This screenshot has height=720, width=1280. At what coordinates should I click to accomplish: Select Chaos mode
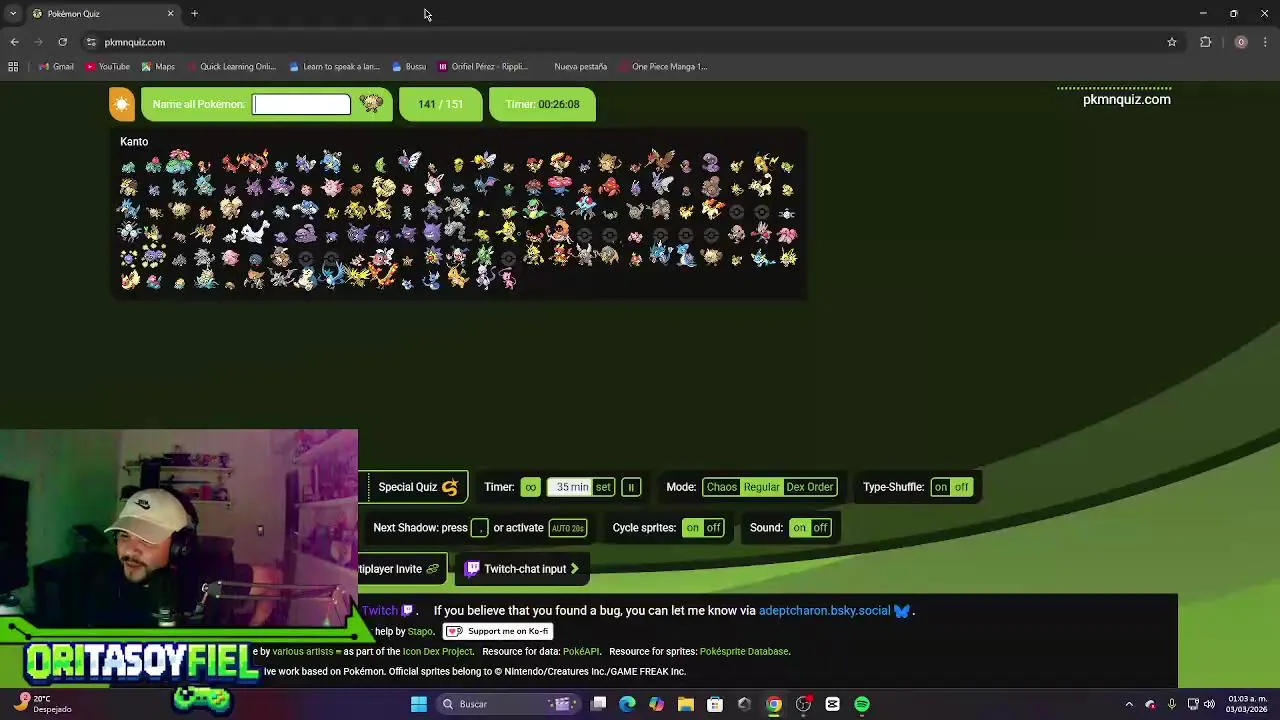point(721,487)
